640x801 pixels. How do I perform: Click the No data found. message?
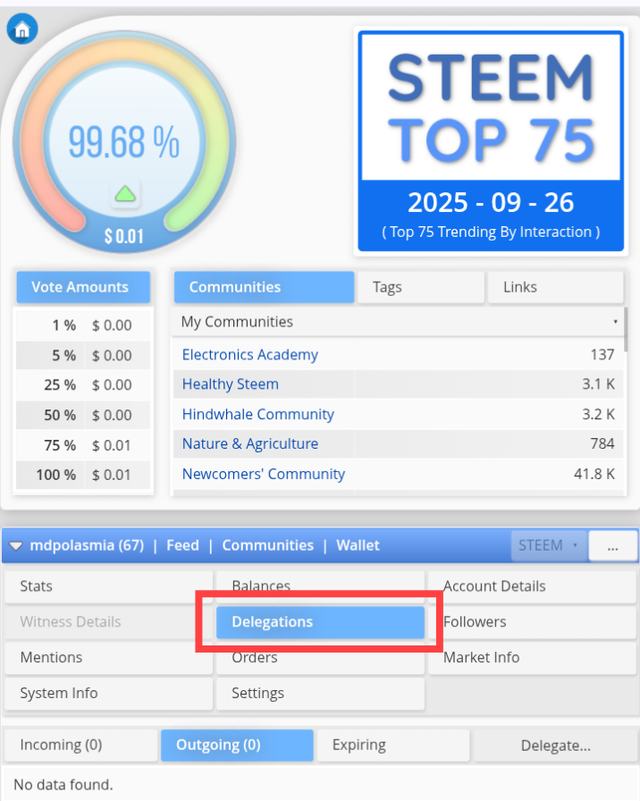click(x=63, y=785)
